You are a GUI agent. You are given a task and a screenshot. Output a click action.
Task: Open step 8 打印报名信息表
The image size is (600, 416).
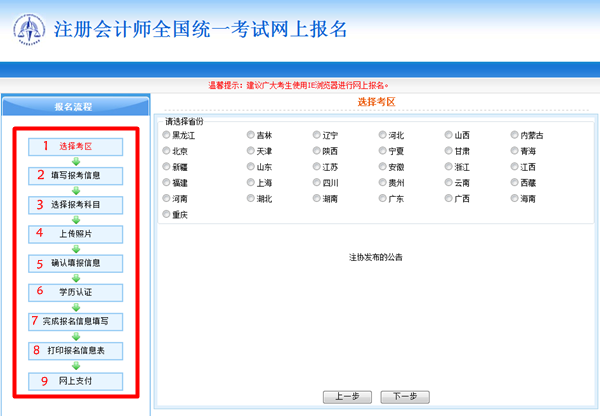[x=76, y=351]
